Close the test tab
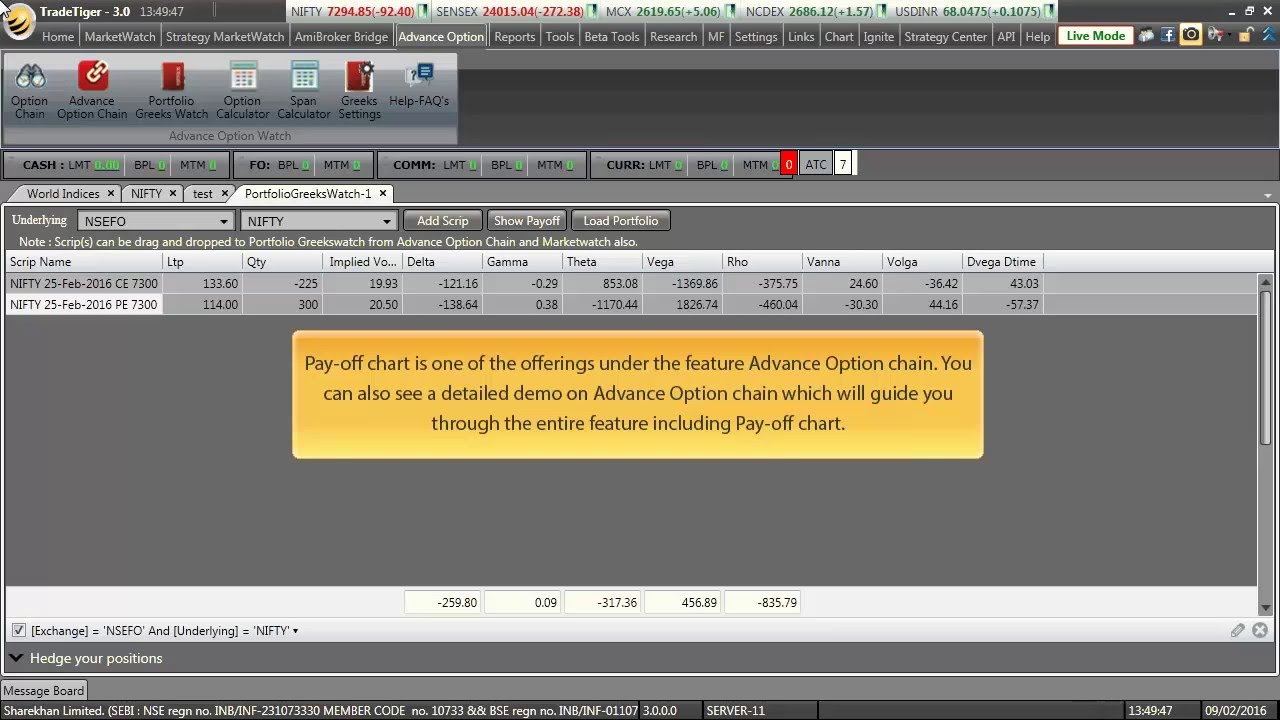Image resolution: width=1280 pixels, height=720 pixels. coord(224,193)
